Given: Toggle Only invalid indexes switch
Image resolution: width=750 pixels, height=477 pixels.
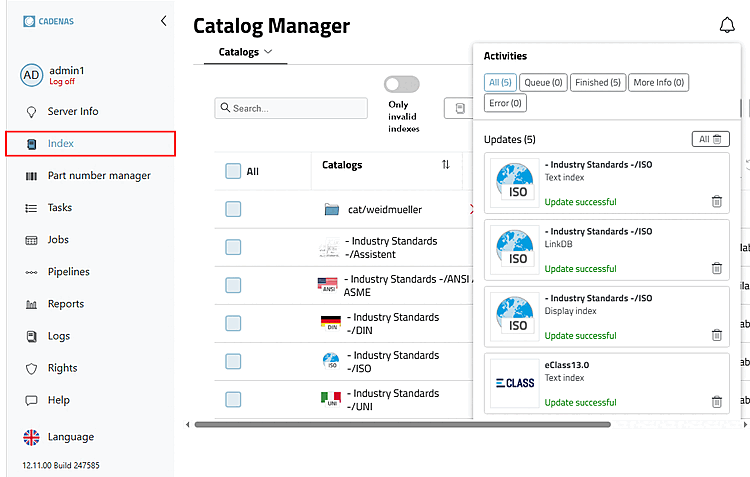Looking at the screenshot, I should coord(401,85).
